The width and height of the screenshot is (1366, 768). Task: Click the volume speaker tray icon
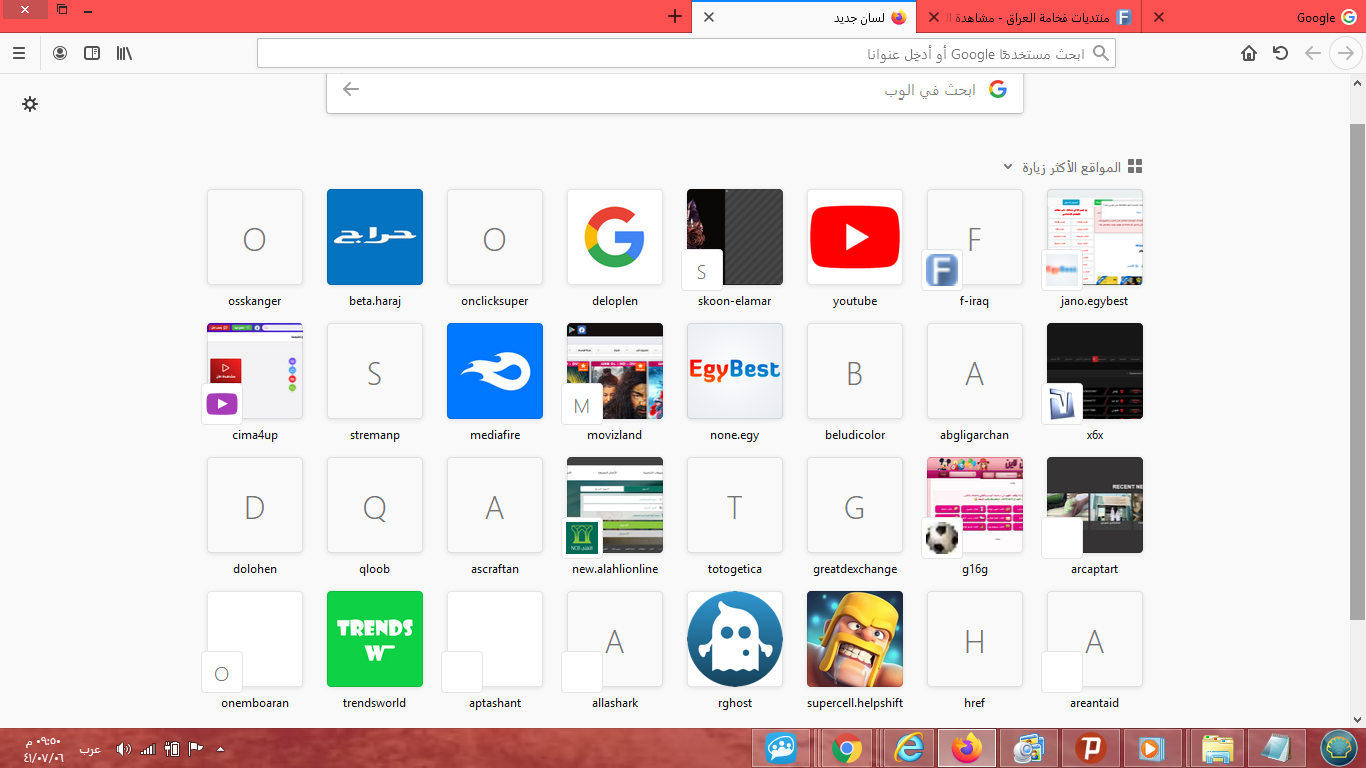click(x=124, y=749)
